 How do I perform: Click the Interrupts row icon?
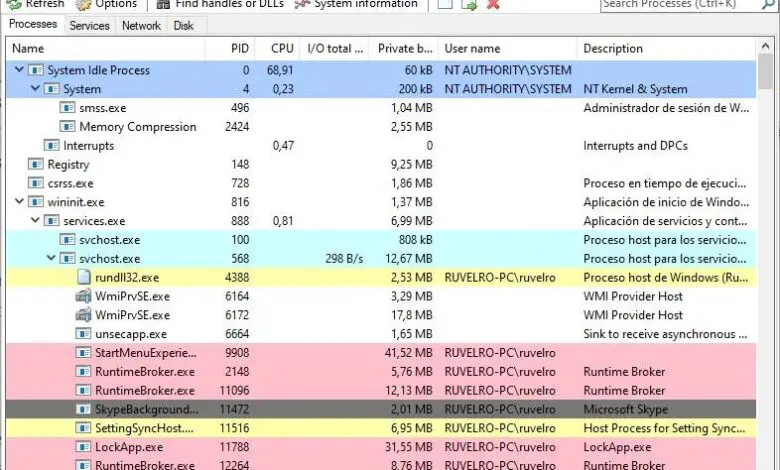coord(51,146)
